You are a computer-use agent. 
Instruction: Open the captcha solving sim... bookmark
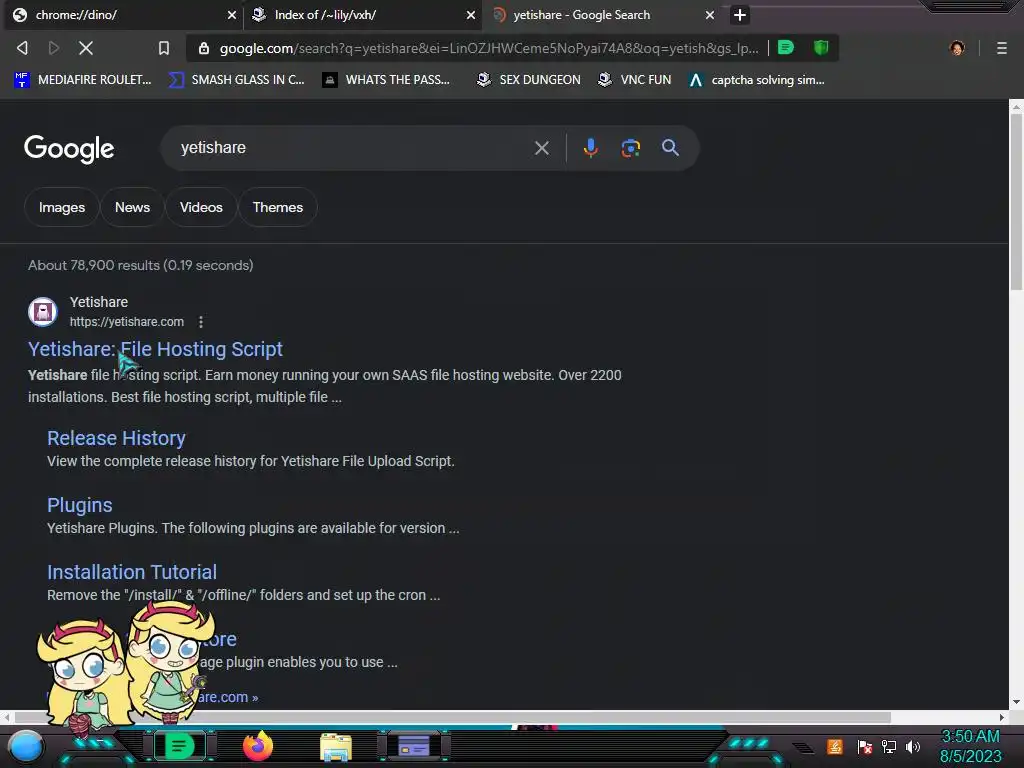pos(757,80)
